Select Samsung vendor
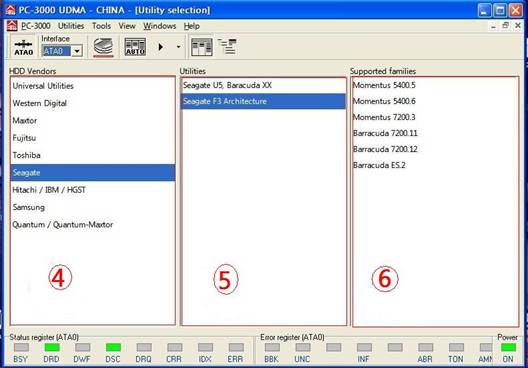This screenshot has height=368, width=528. pos(93,207)
